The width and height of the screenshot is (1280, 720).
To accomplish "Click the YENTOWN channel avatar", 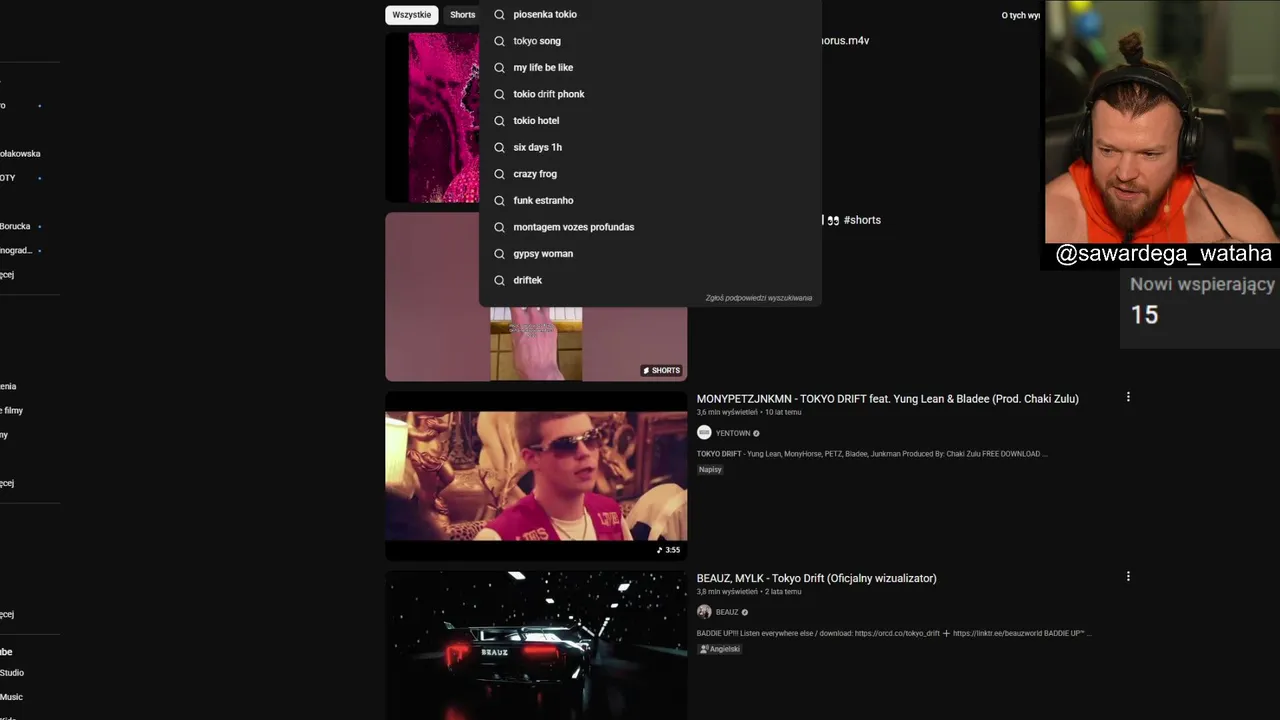I will coord(704,433).
